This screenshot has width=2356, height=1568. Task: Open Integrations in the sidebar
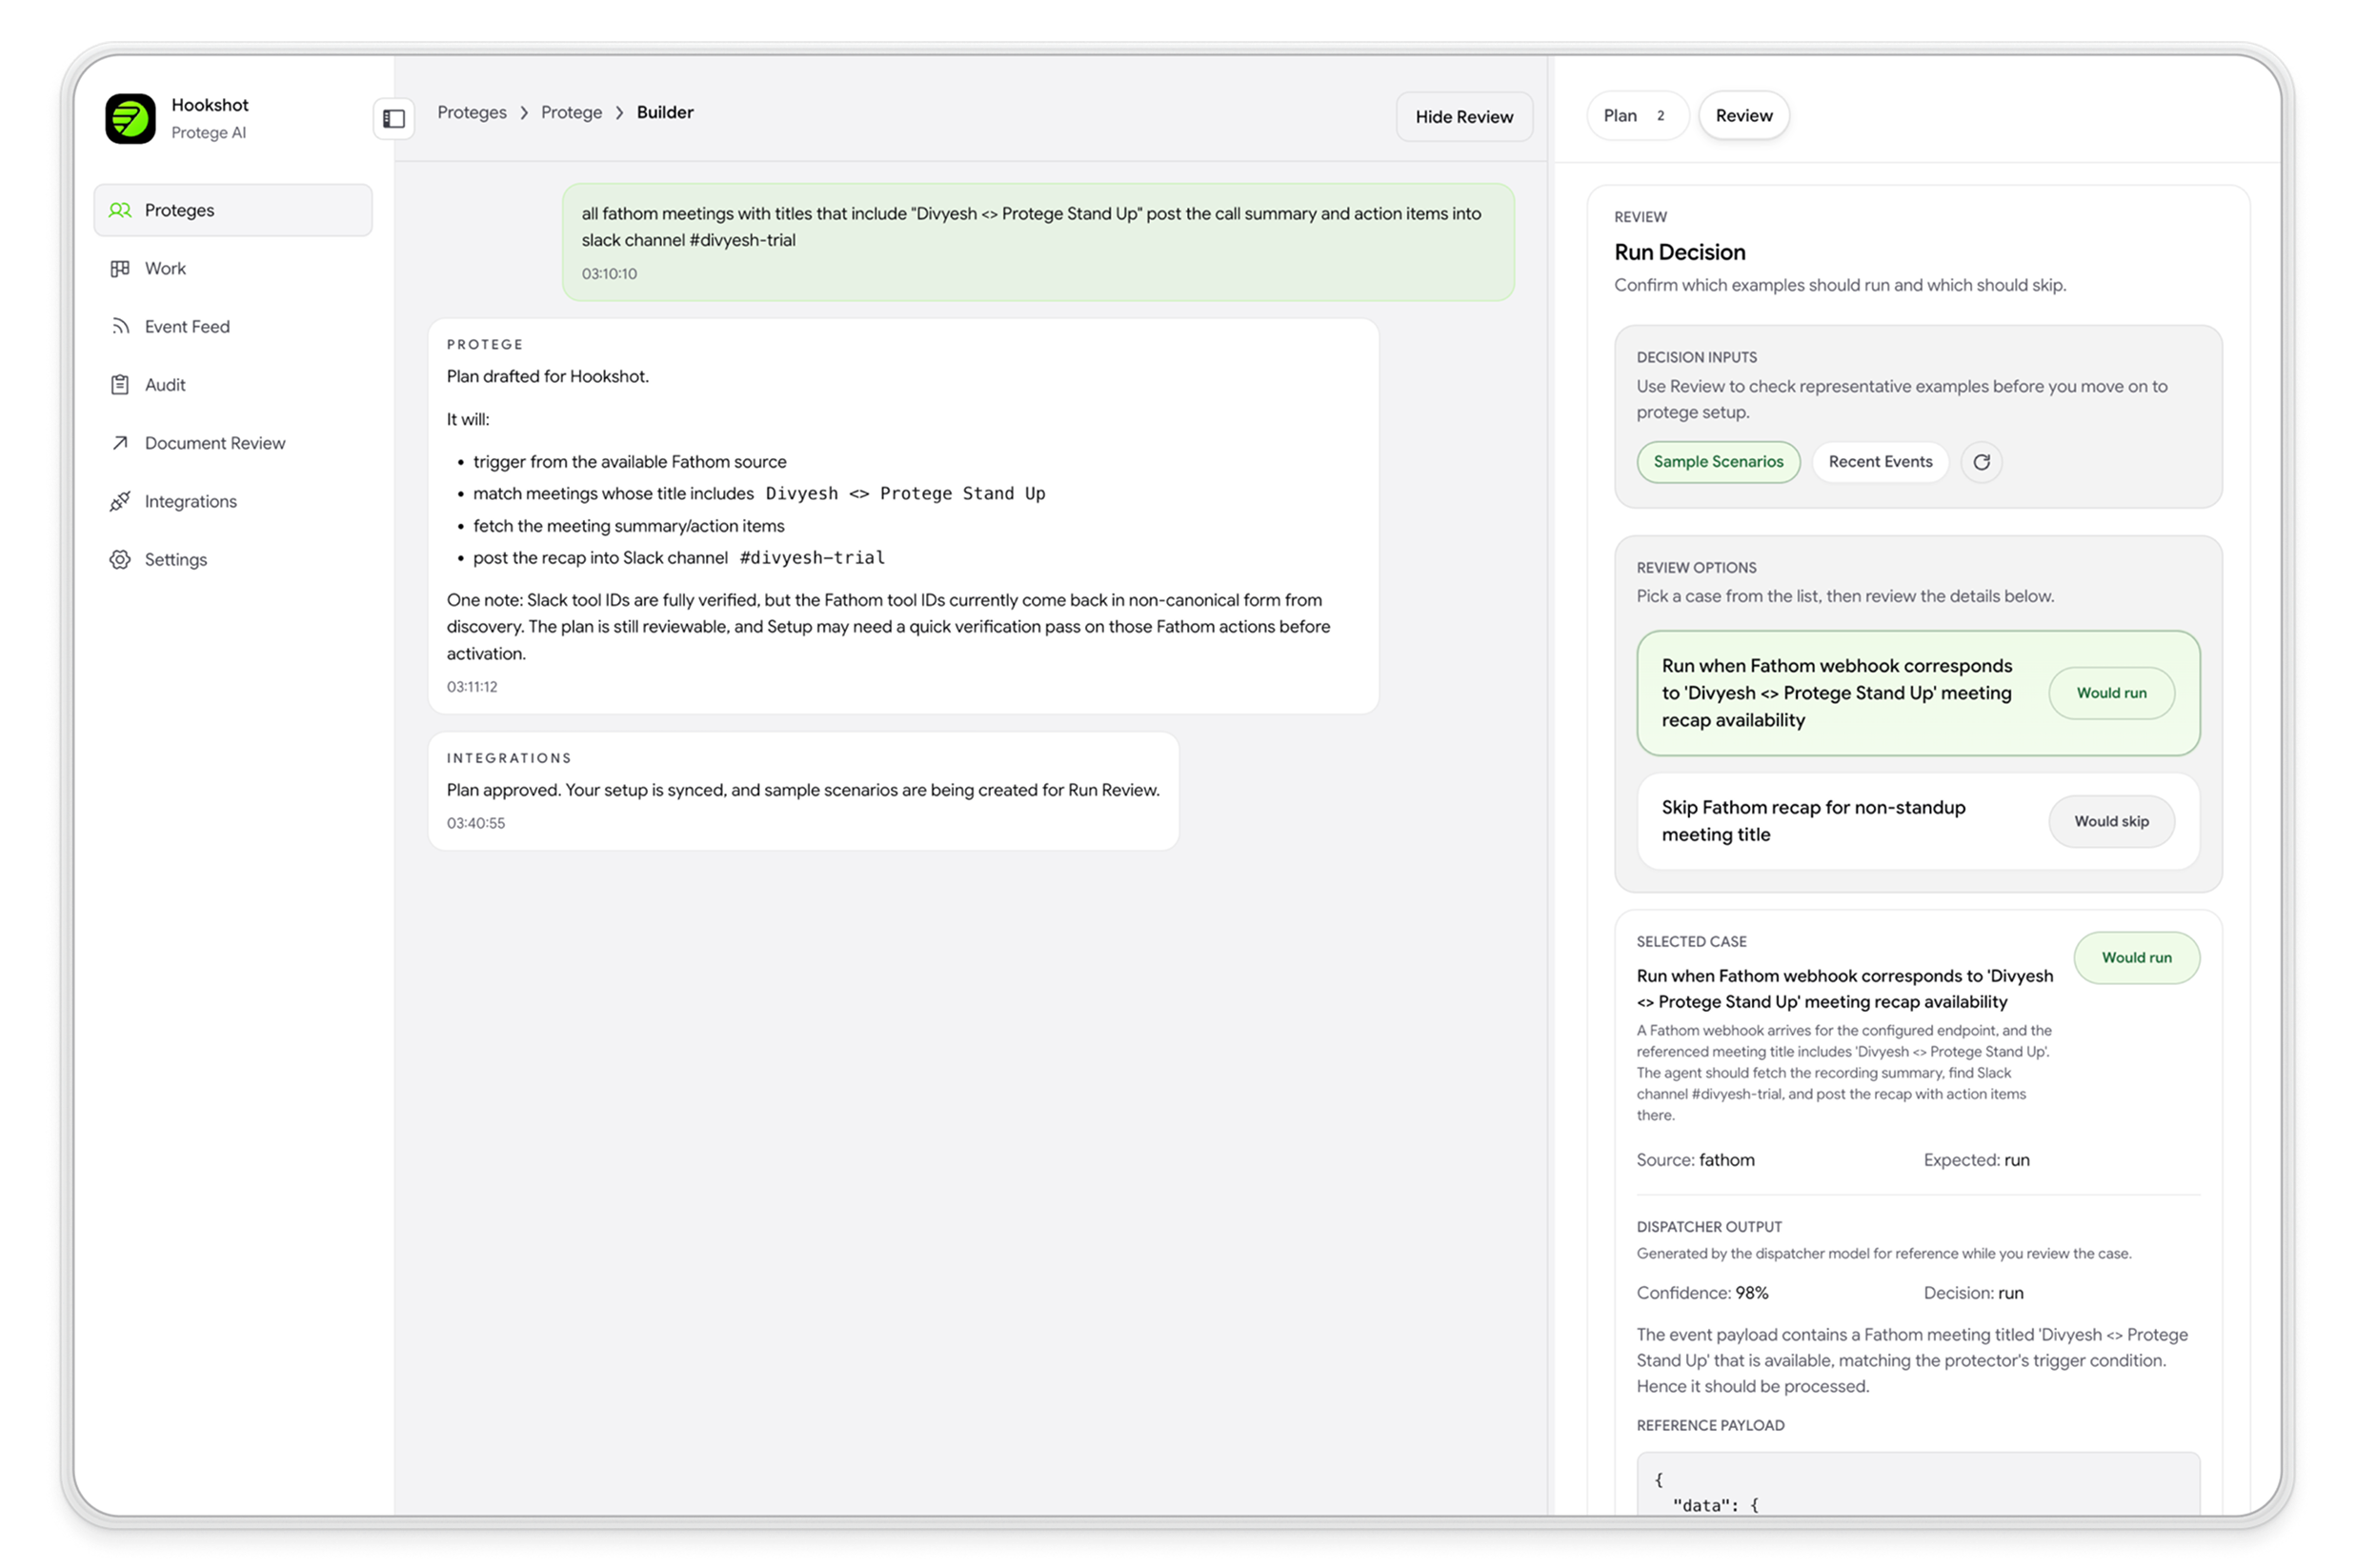click(x=233, y=501)
